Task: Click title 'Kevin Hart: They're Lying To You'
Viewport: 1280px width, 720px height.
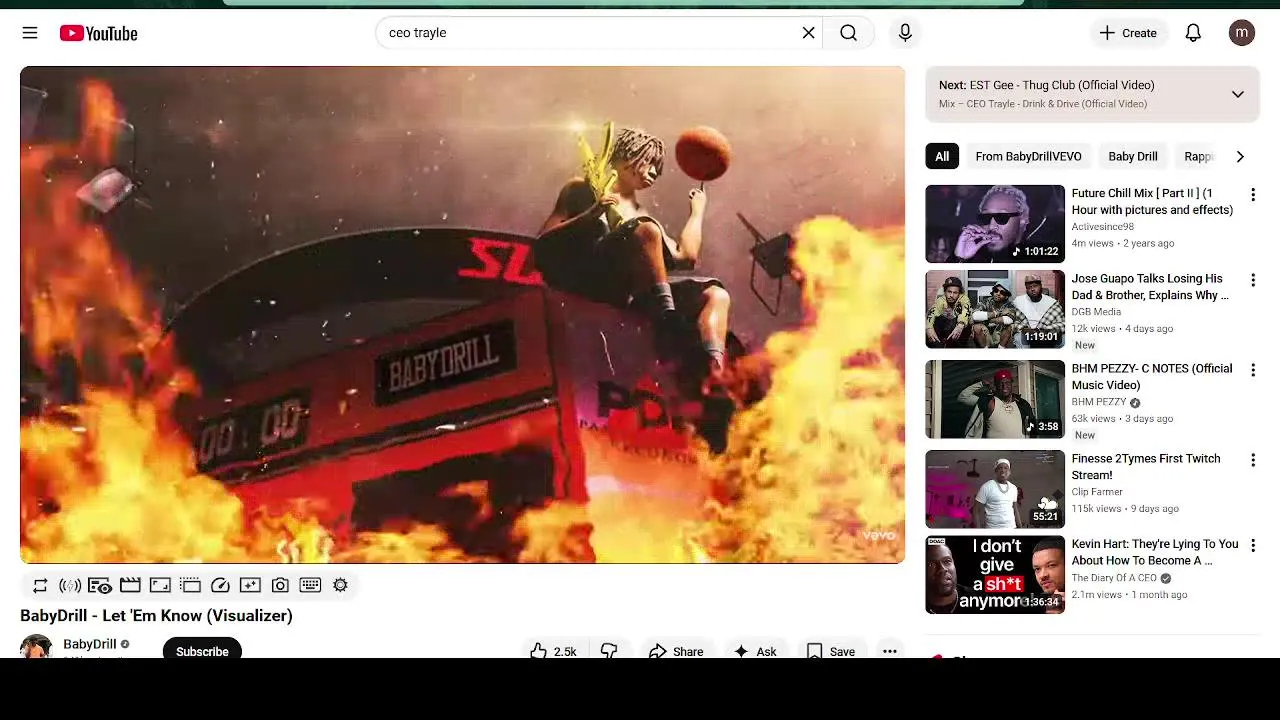Action: coord(1155,552)
